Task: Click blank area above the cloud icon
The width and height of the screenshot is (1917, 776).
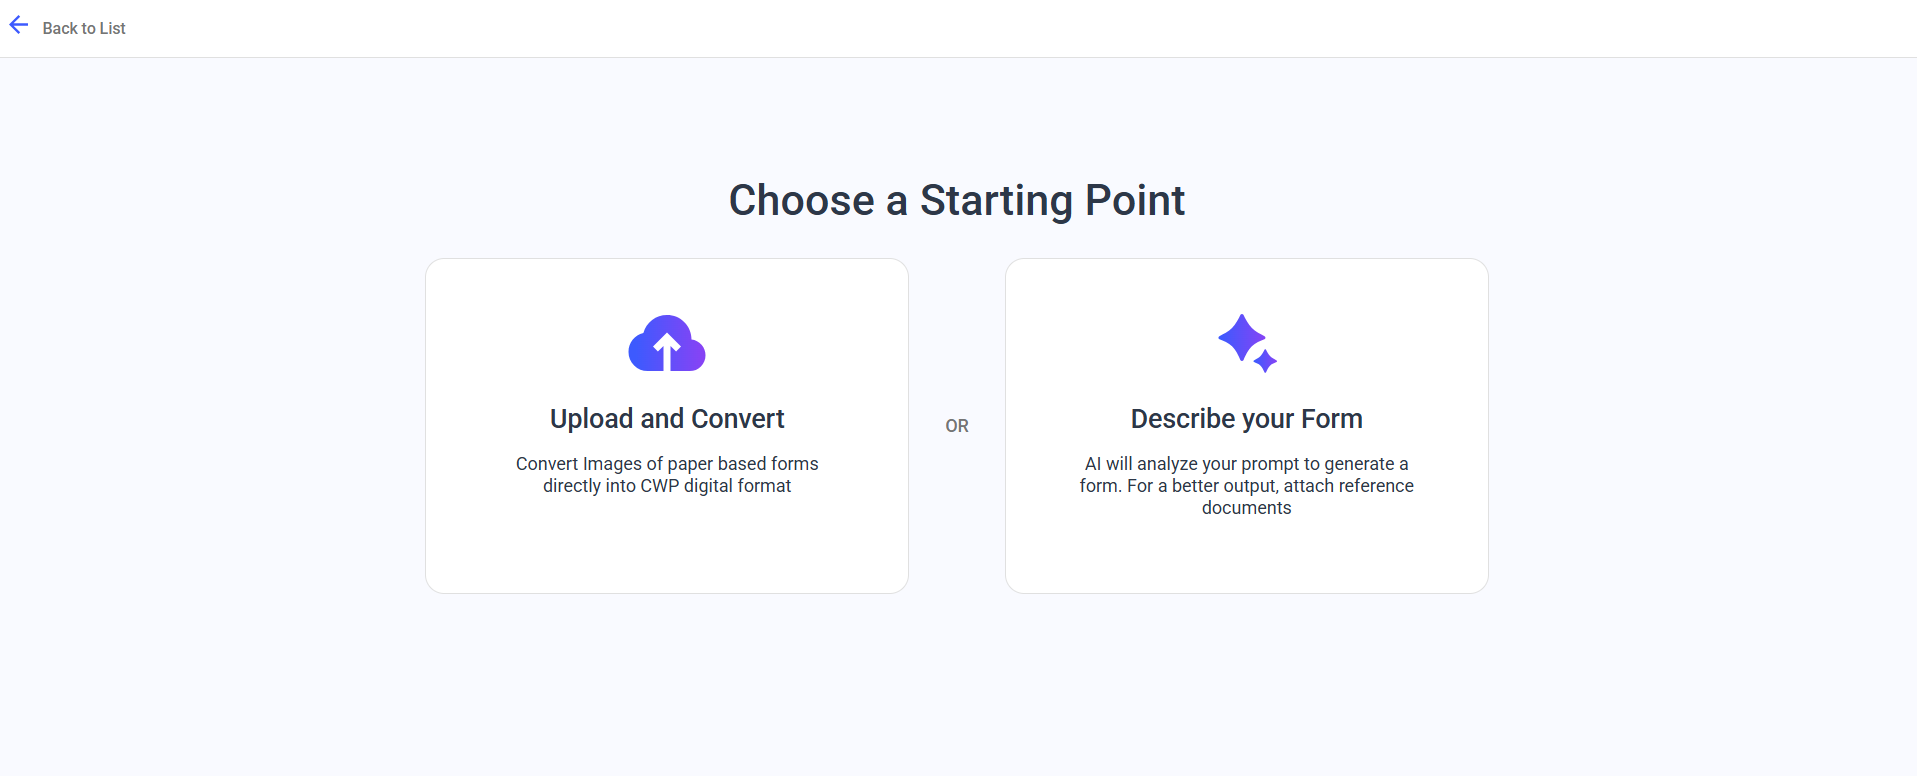Action: point(667,285)
